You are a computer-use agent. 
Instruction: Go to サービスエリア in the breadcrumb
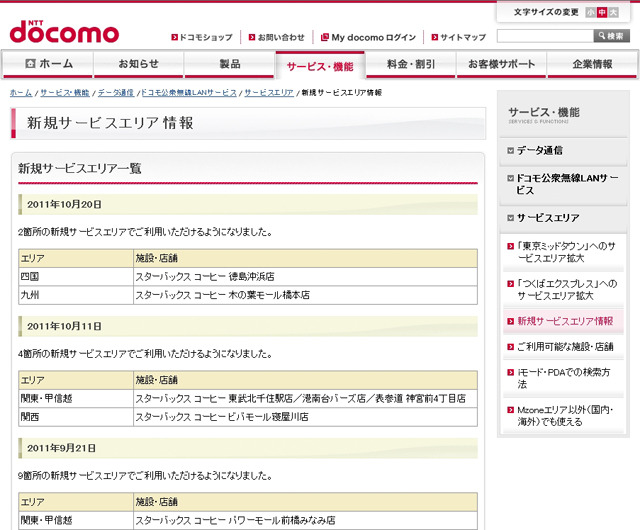click(269, 93)
